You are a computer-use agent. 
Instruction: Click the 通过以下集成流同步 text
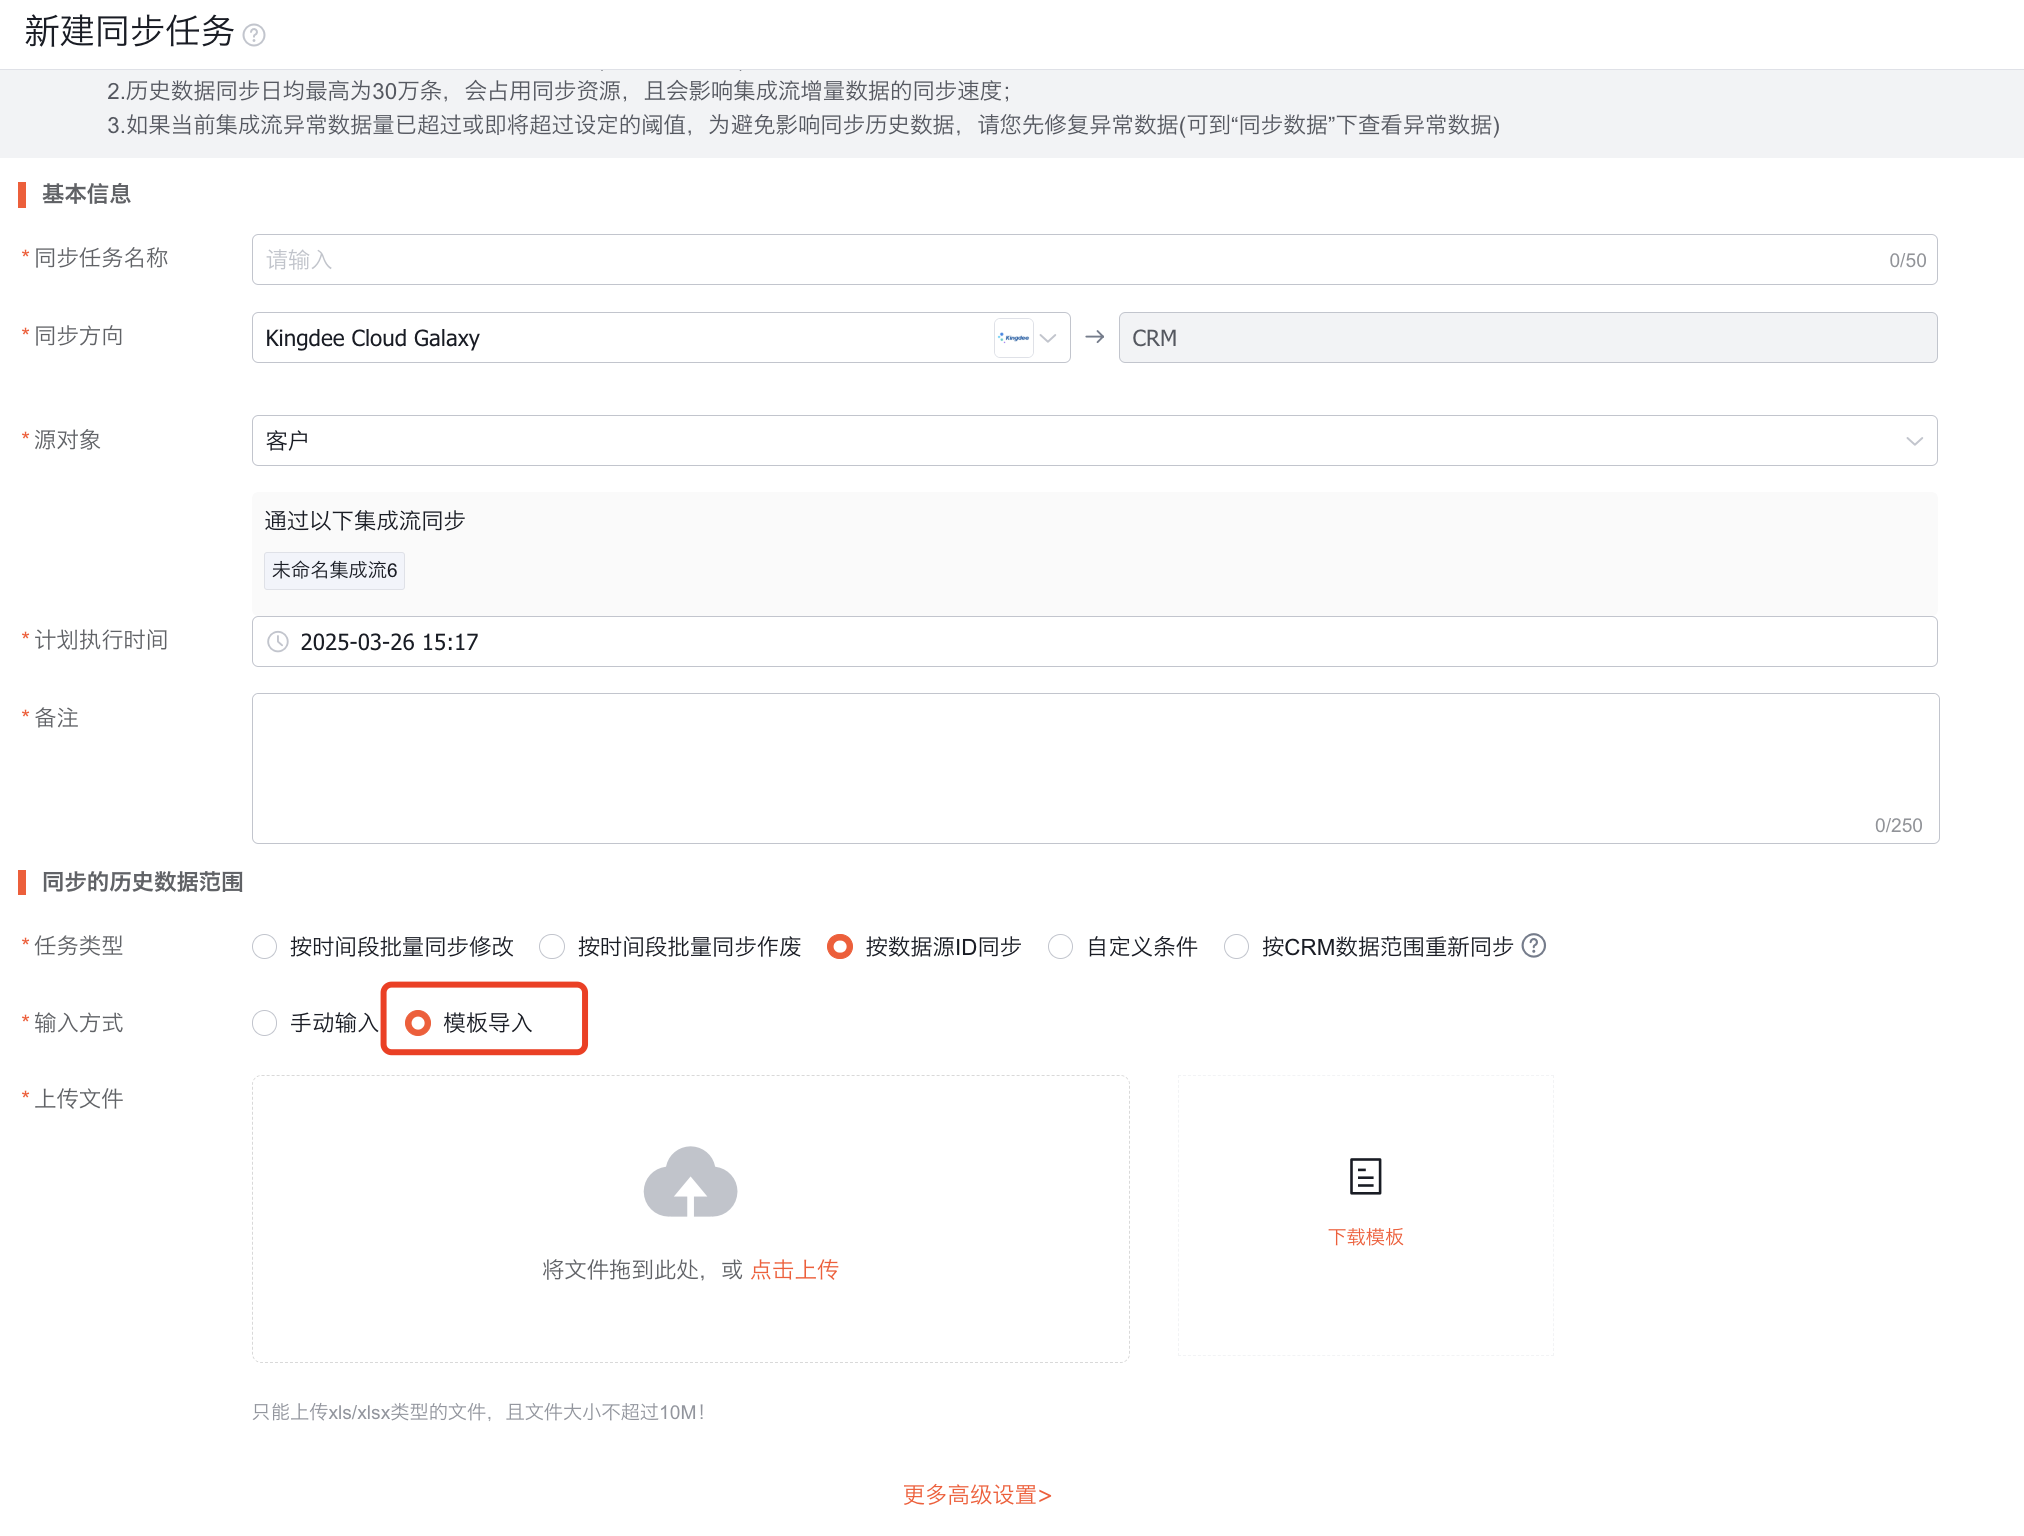[364, 521]
